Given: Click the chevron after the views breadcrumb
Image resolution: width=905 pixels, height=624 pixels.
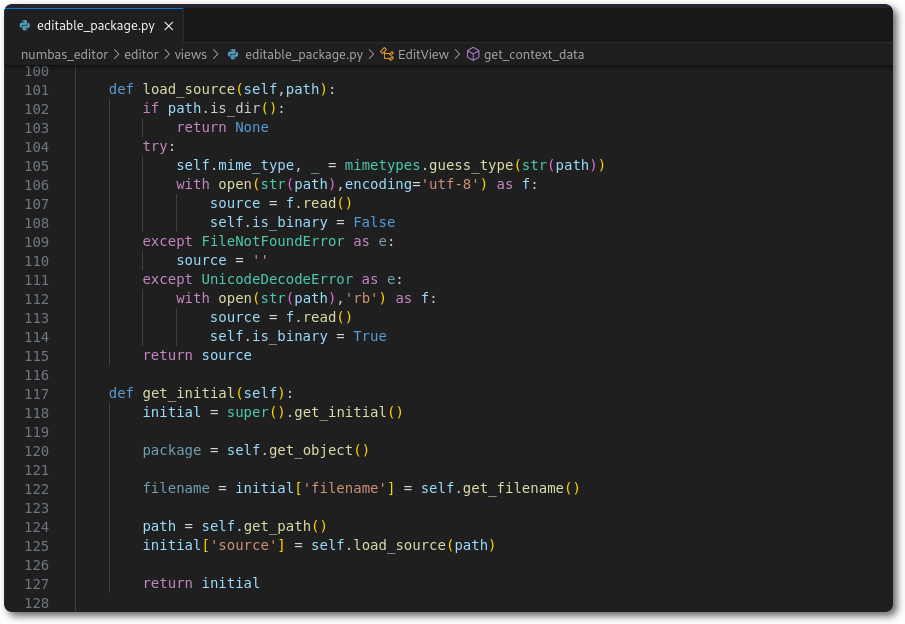Looking at the screenshot, I should 216,54.
